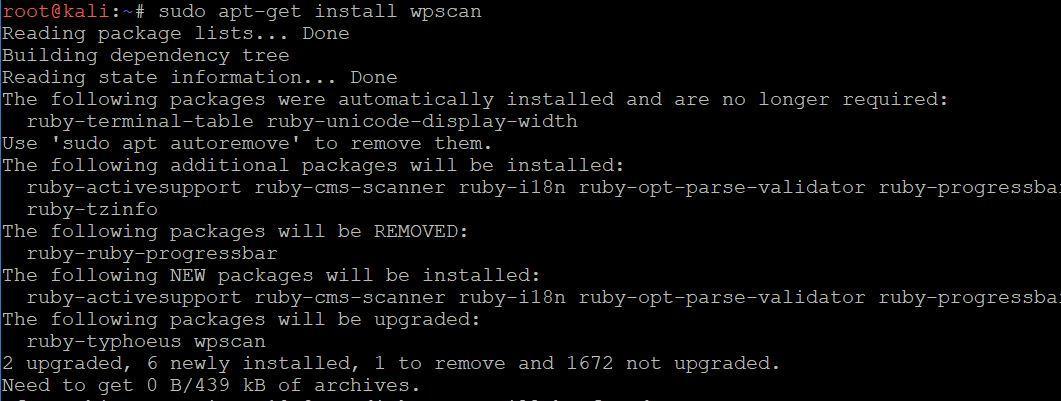Viewport: 1061px width, 401px height.
Task: Select the ruby-ruby-progressbar package name
Action: click(152, 254)
